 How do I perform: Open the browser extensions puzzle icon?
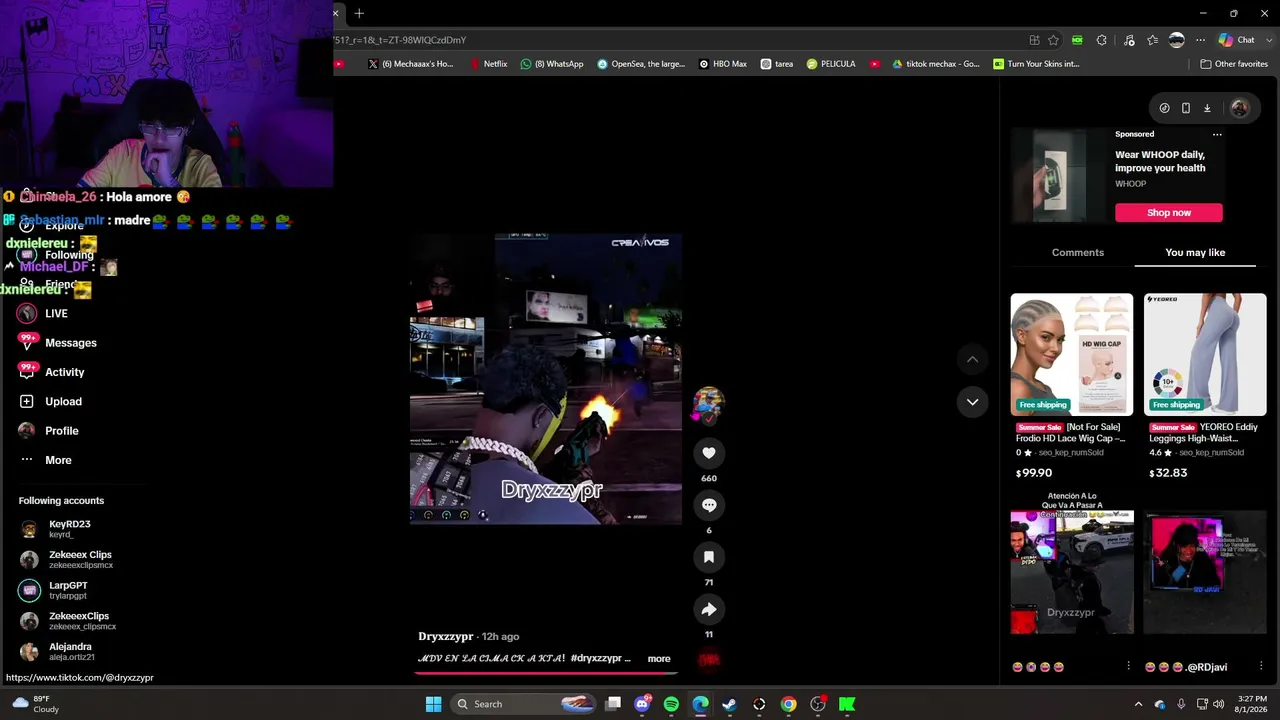coord(1101,40)
